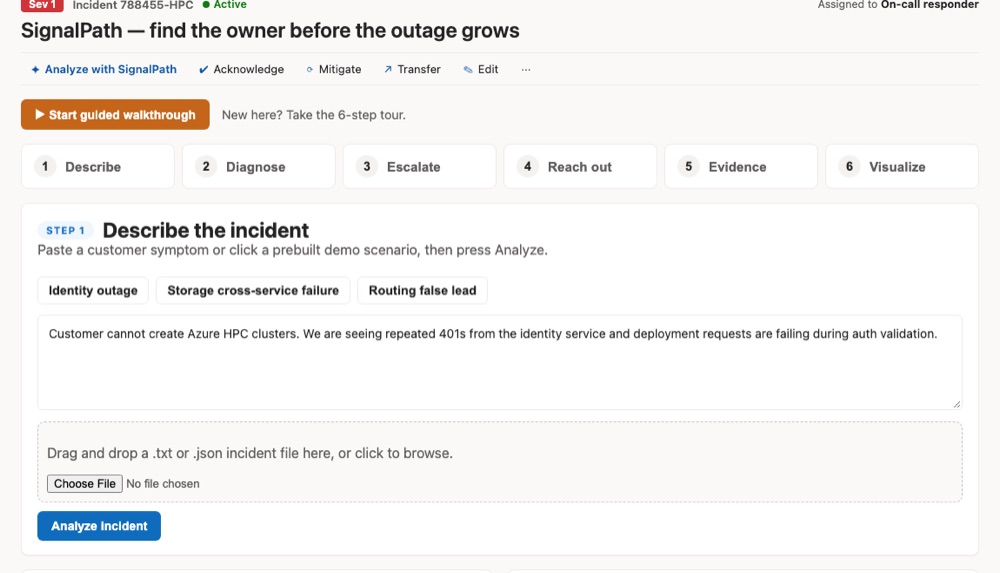This screenshot has width=1000, height=573.
Task: Click the Describe the incident heading
Action: click(205, 230)
